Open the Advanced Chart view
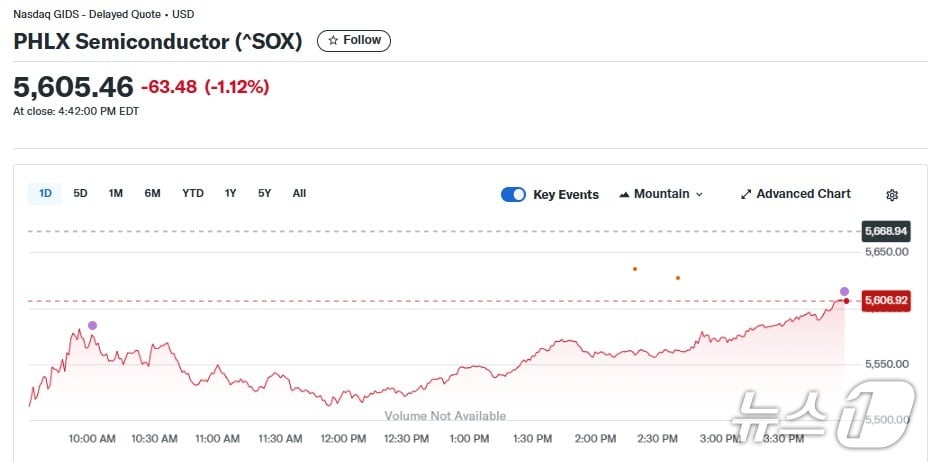 pos(795,194)
